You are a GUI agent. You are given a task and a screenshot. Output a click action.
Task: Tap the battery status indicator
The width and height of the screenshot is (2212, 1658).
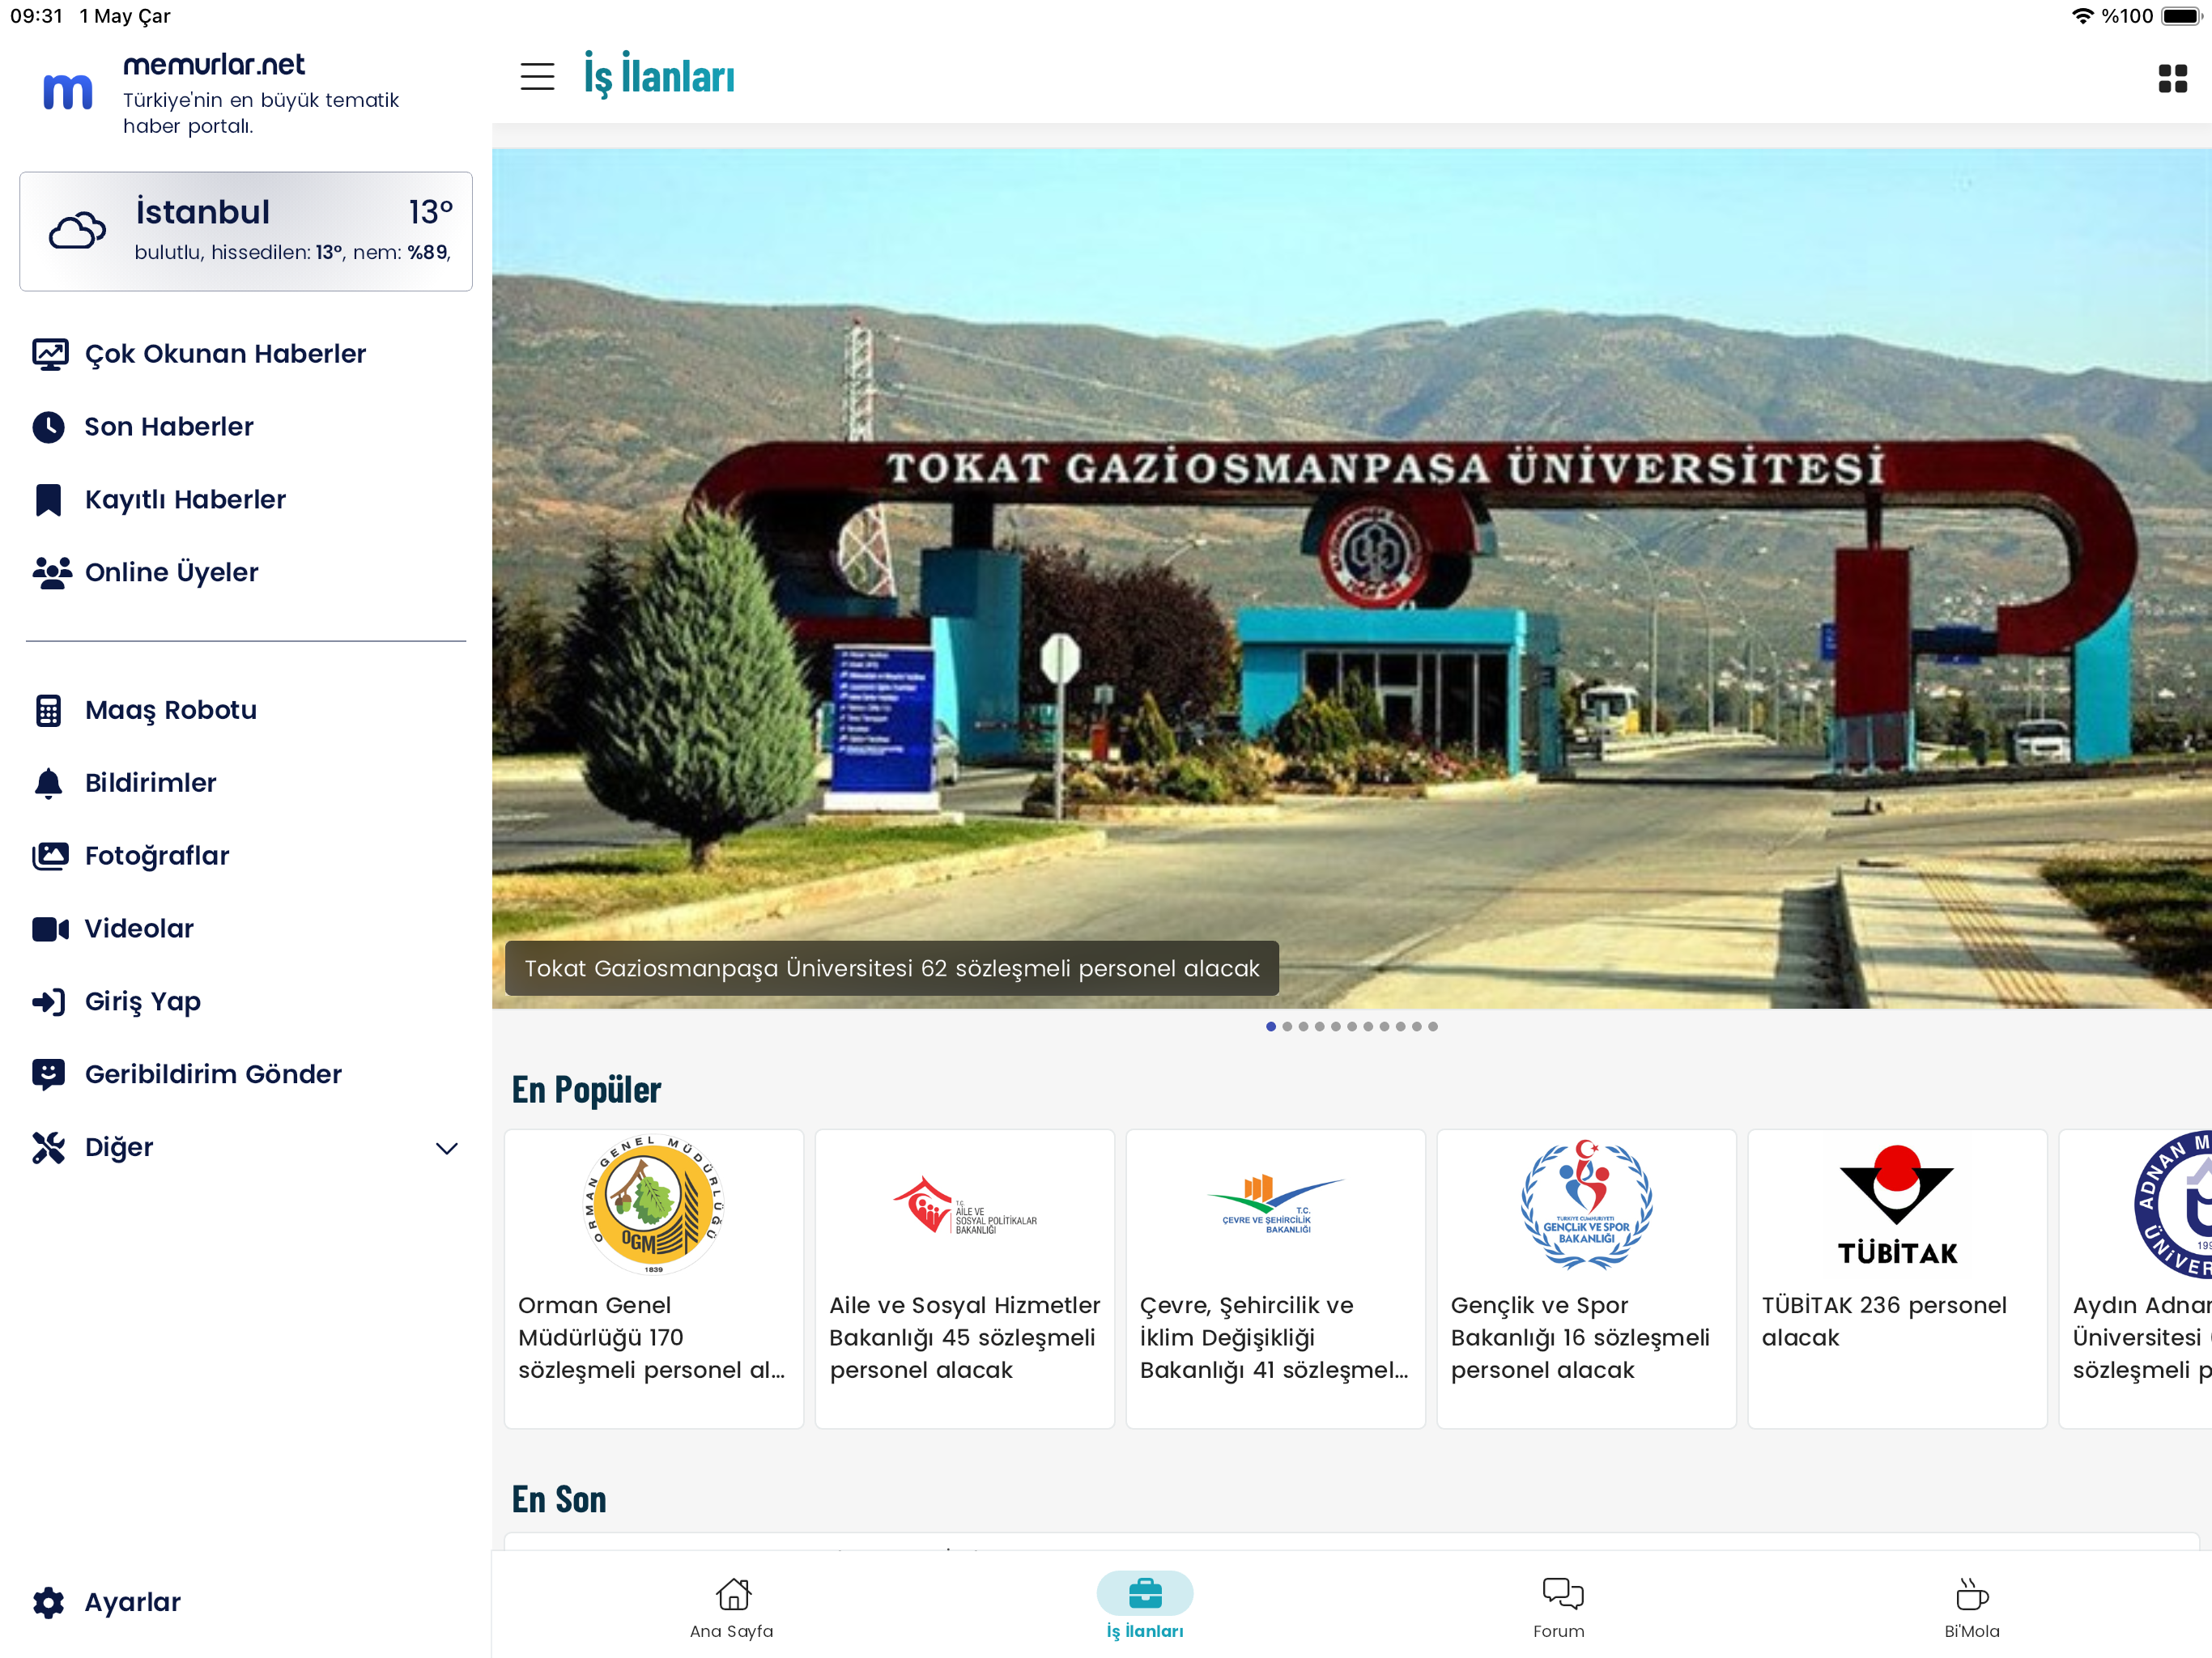(x=2181, y=16)
